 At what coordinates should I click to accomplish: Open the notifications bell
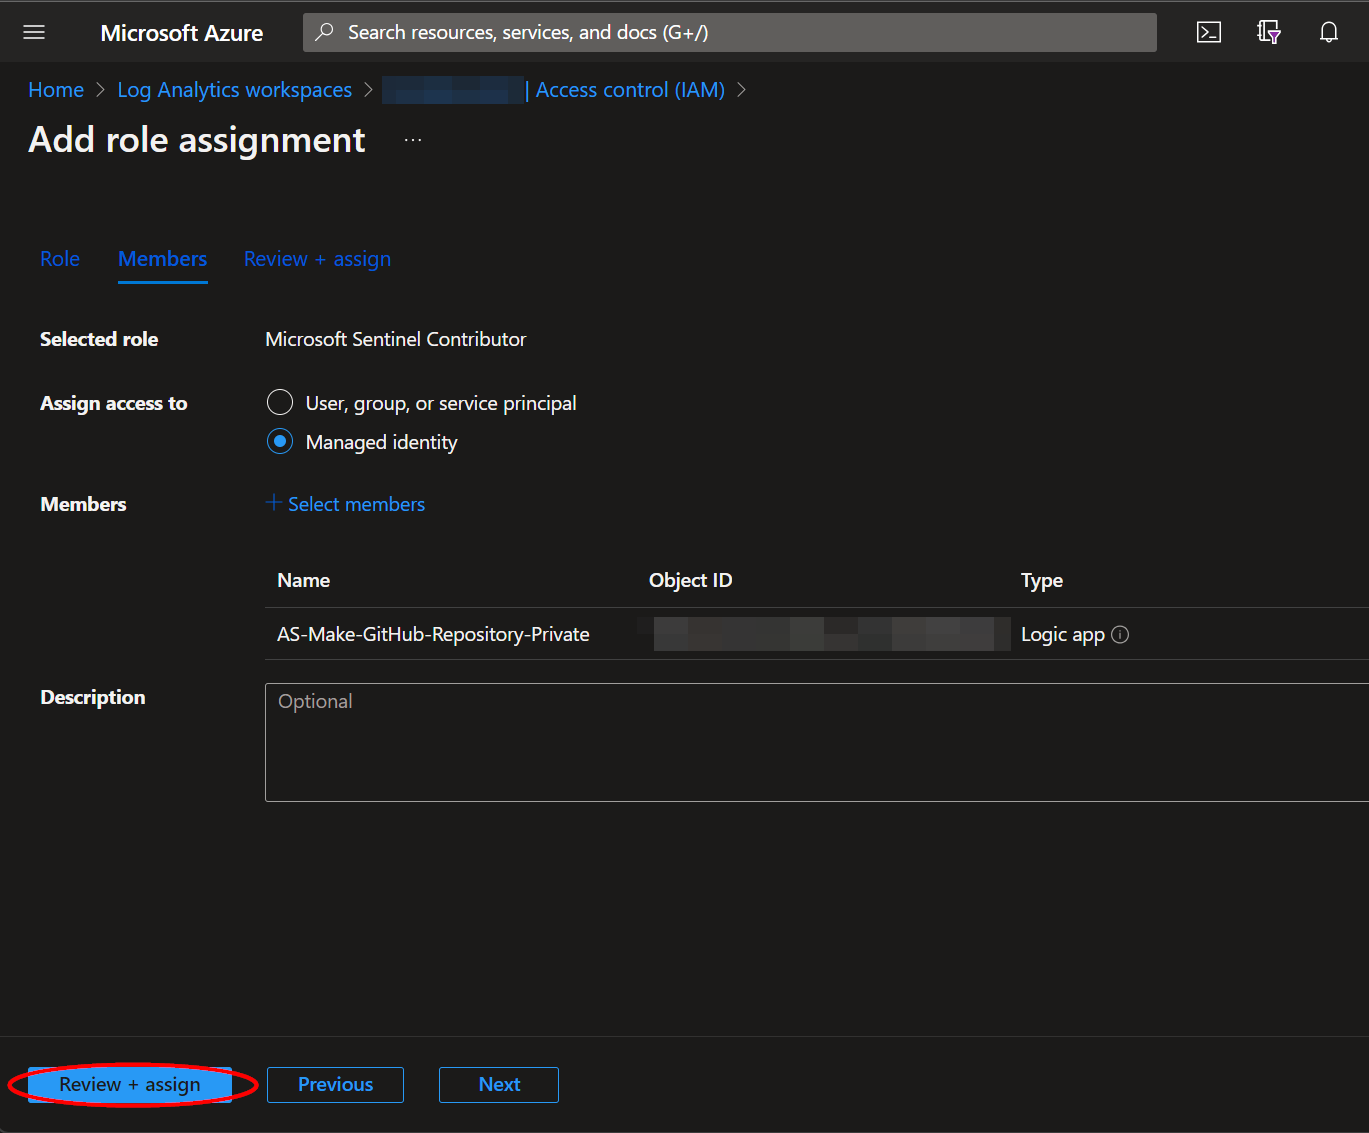click(x=1329, y=32)
